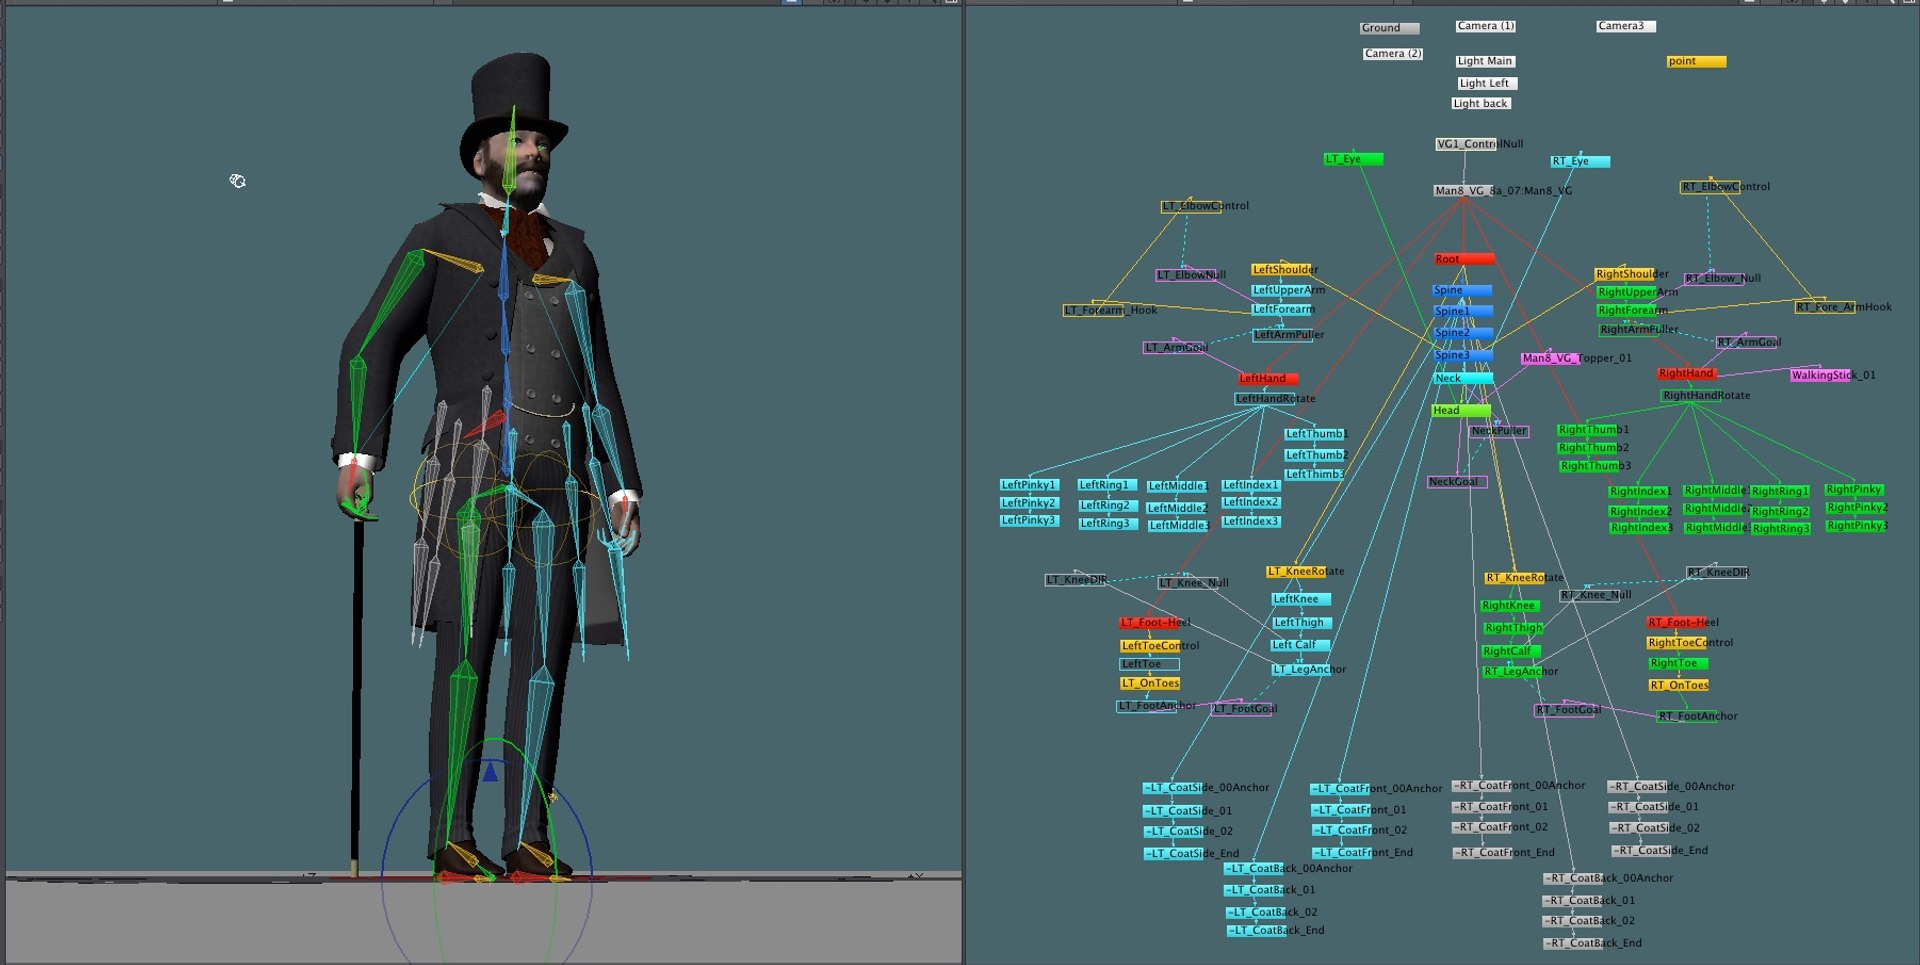1920x965 pixels.
Task: Select the NeckPuller node
Action: [x=1499, y=431]
